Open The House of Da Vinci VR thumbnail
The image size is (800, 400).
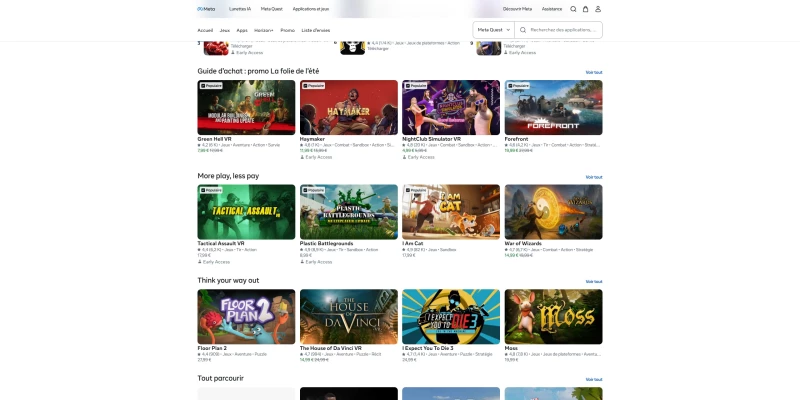(348, 317)
